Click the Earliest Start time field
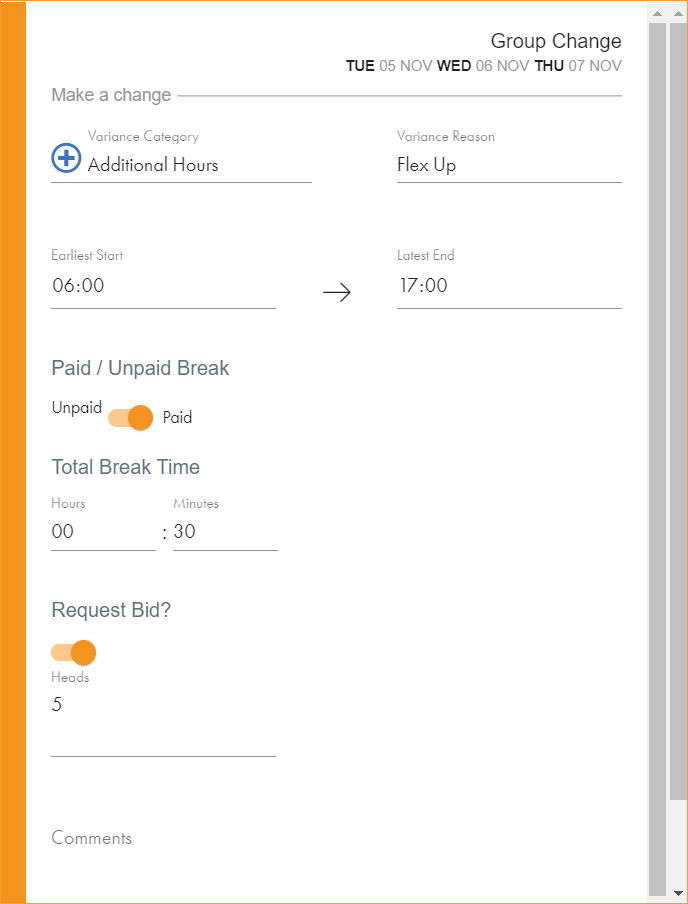688x904 pixels. [x=163, y=286]
